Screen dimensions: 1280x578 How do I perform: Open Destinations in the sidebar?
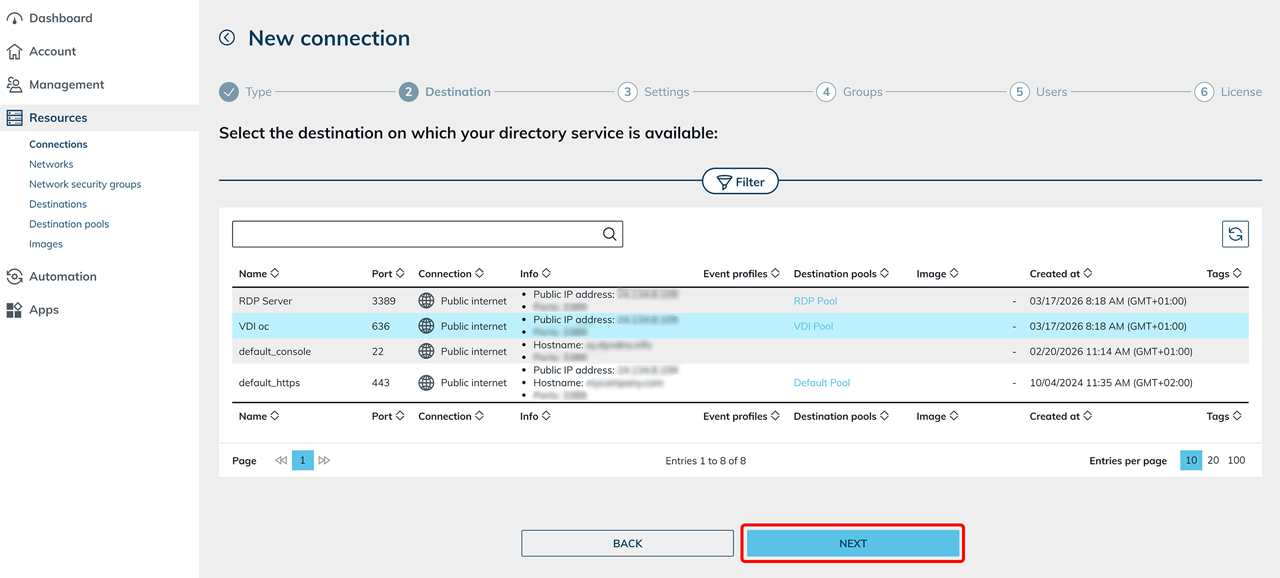[58, 204]
